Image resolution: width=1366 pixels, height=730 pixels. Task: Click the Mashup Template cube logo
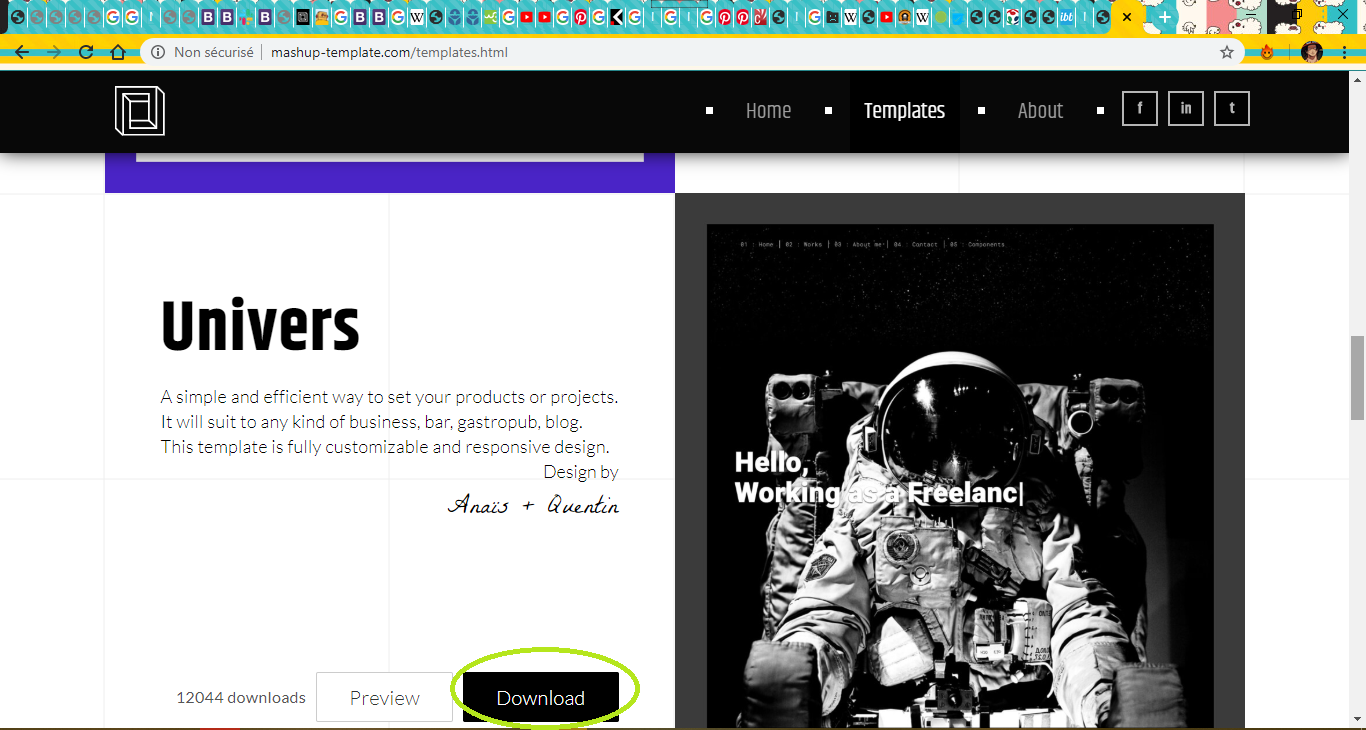(140, 110)
